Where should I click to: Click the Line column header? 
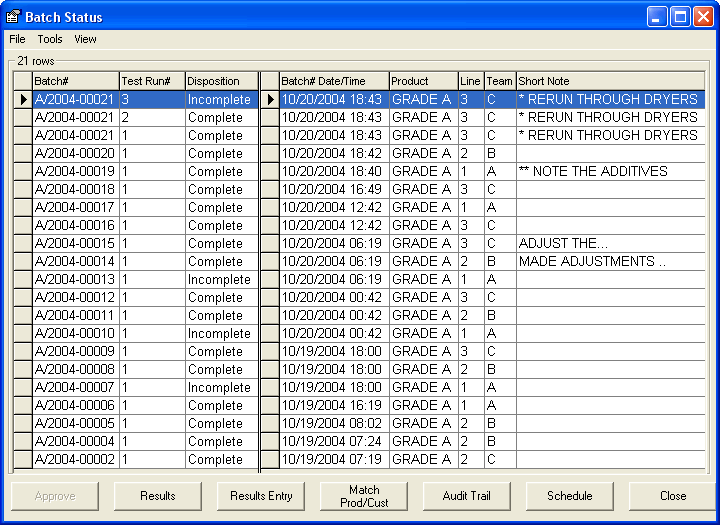click(x=471, y=81)
